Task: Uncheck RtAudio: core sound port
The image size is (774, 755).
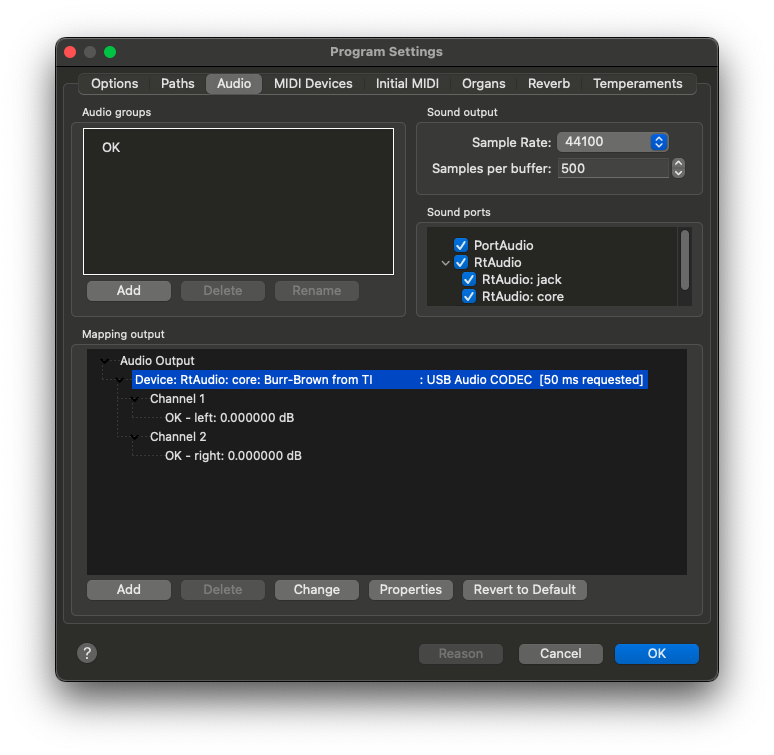Action: click(469, 296)
